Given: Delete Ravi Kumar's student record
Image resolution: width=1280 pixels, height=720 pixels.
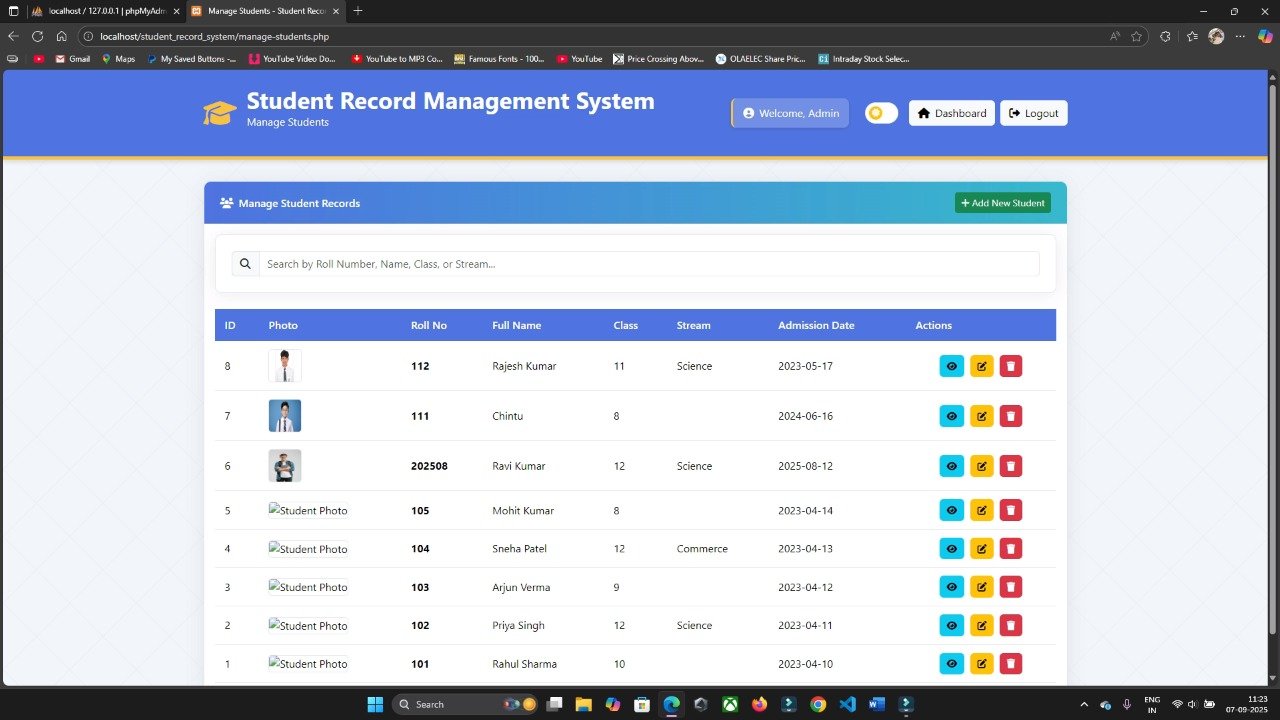Looking at the screenshot, I should (1011, 466).
